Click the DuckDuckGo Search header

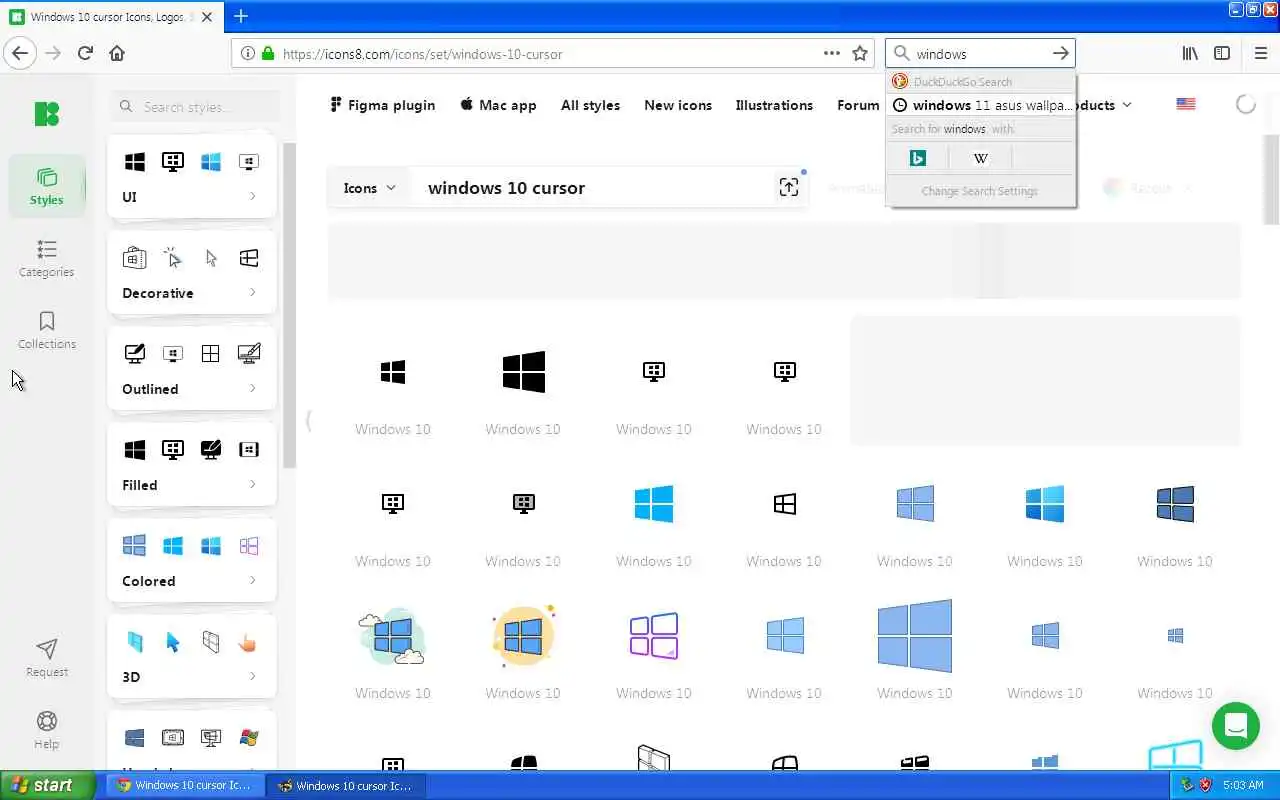click(x=981, y=82)
